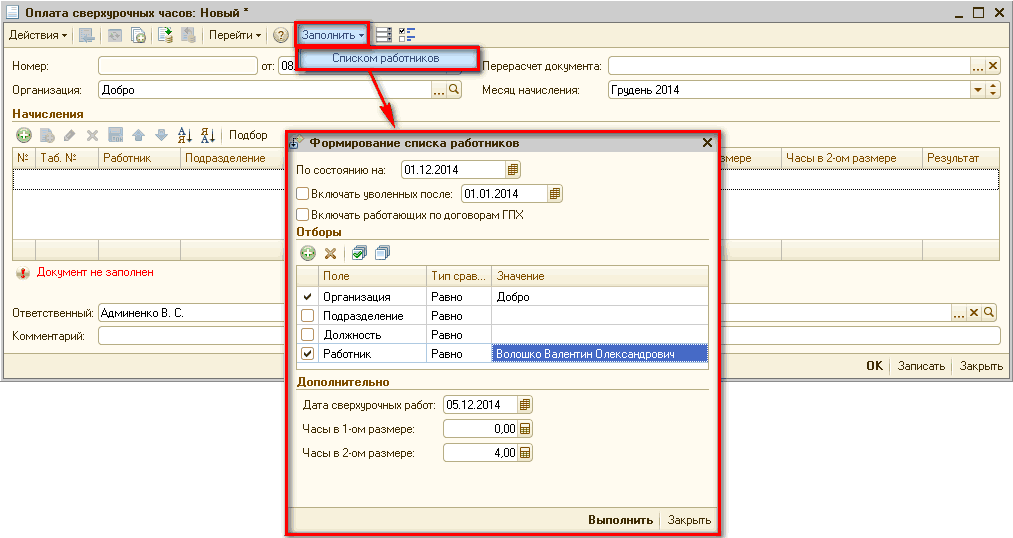
Task: Click the add filter icon in Отборы
Action: tap(308, 253)
